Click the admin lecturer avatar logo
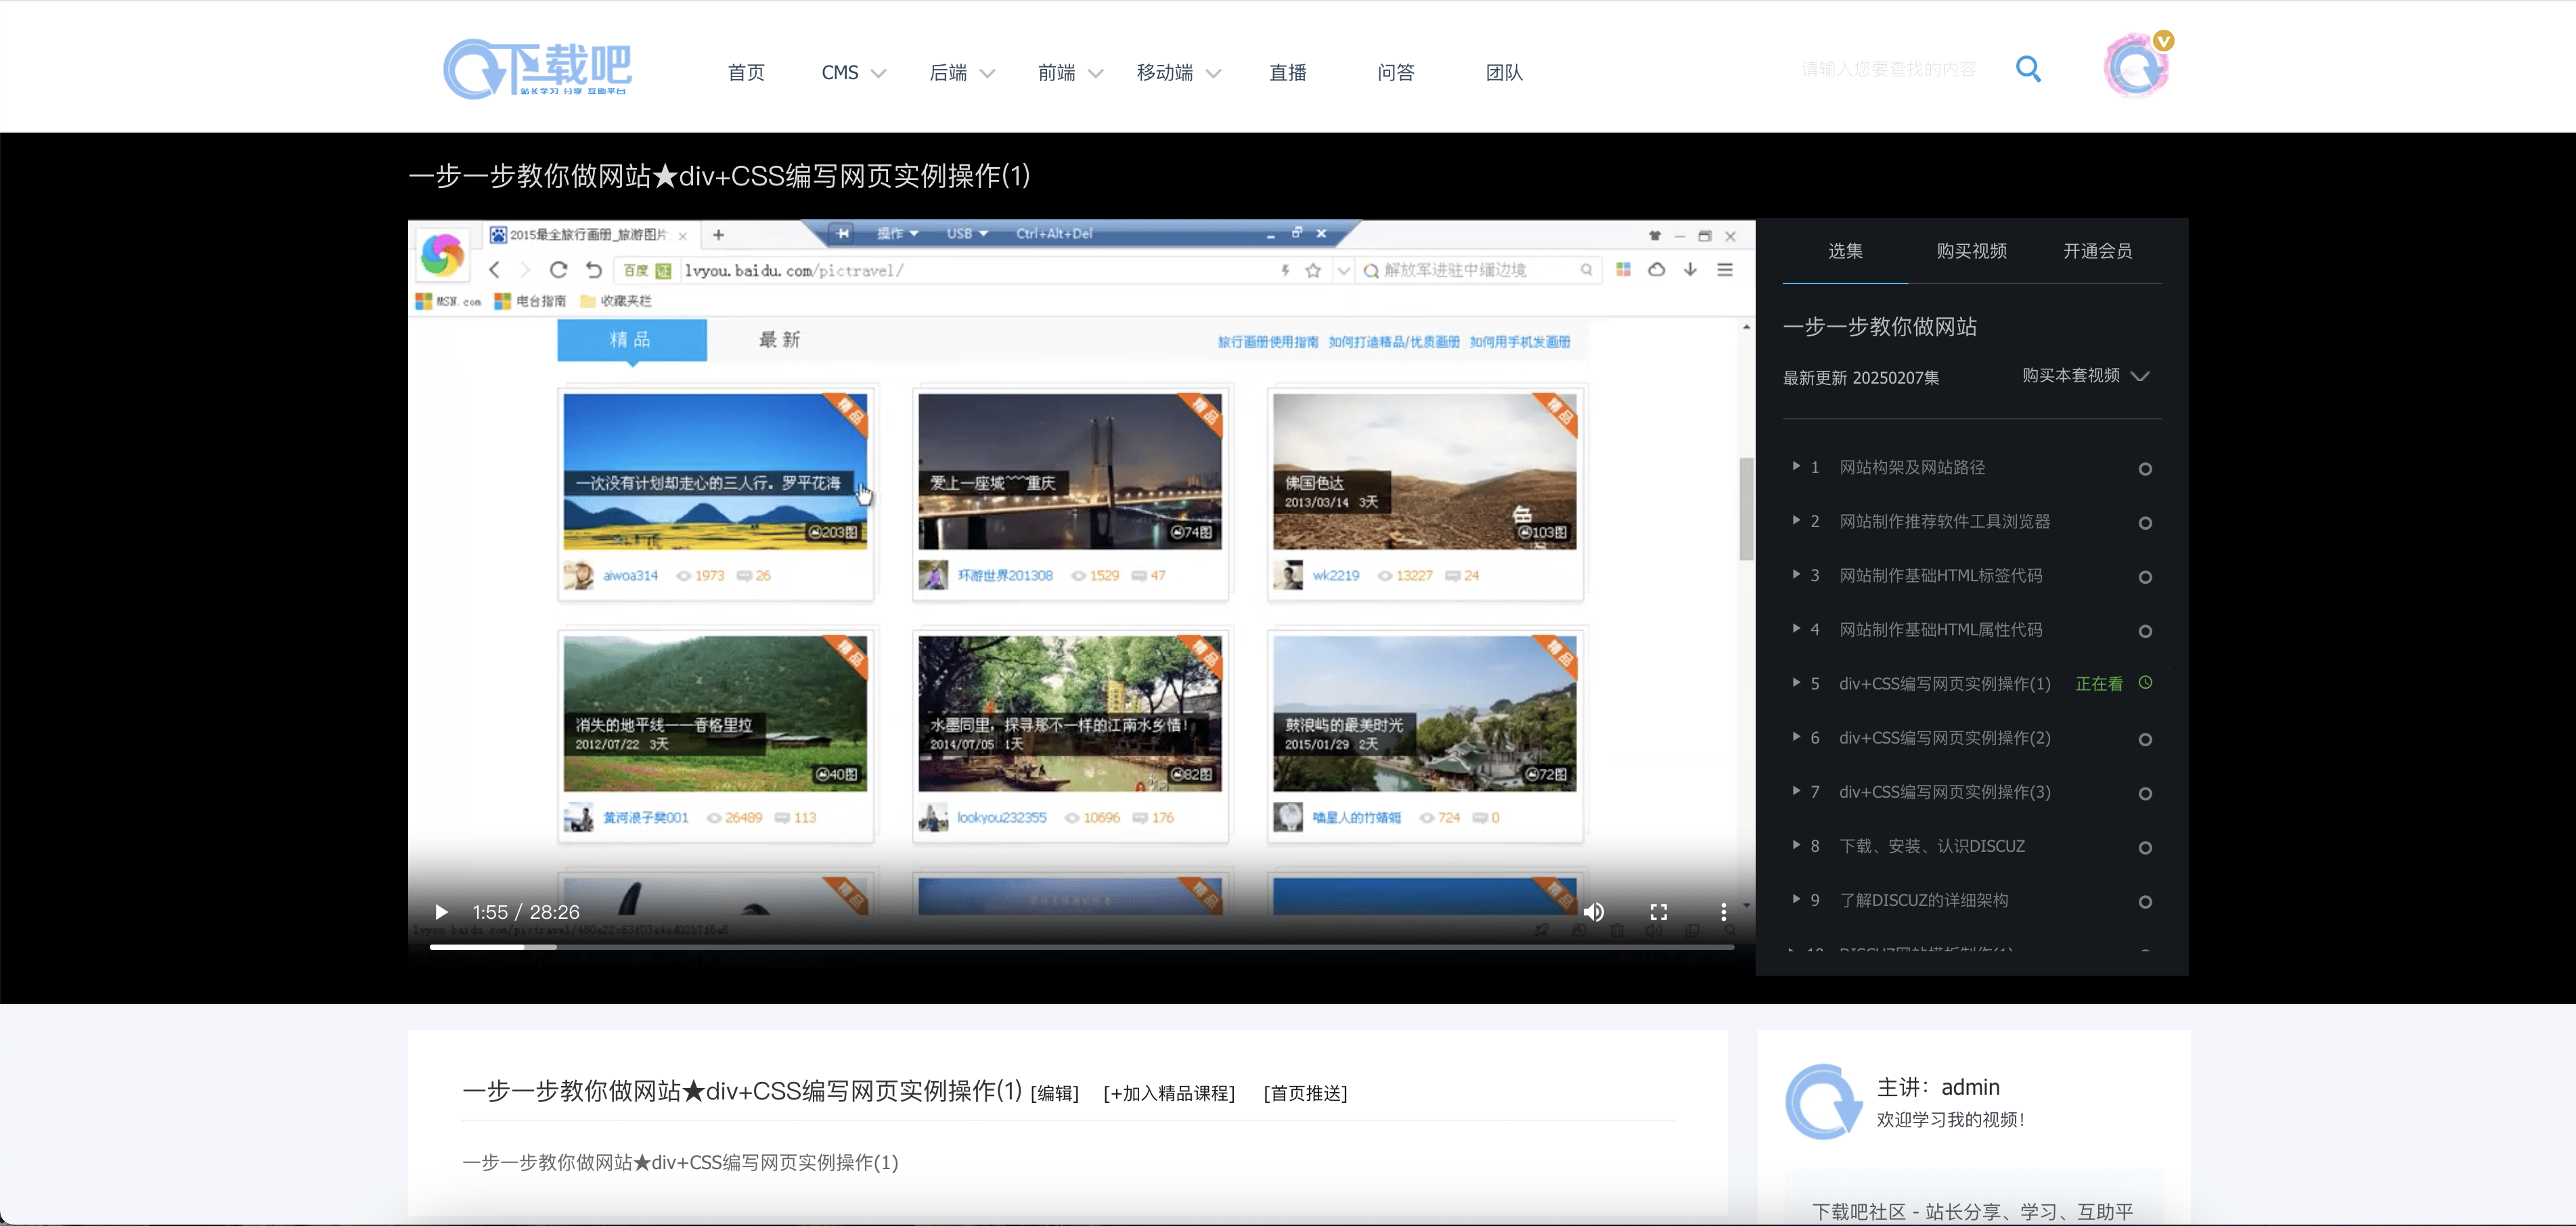 point(1824,1102)
